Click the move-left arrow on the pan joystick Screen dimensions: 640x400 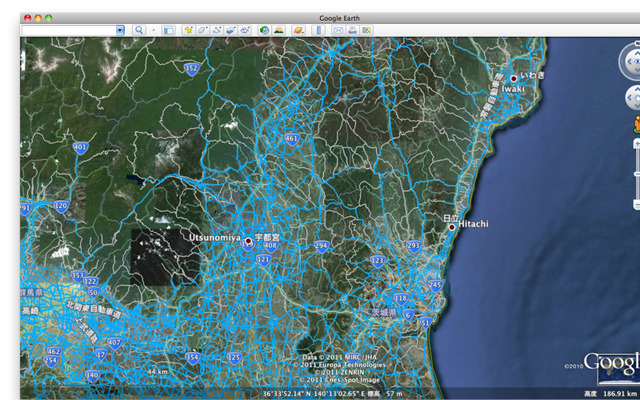coord(629,98)
